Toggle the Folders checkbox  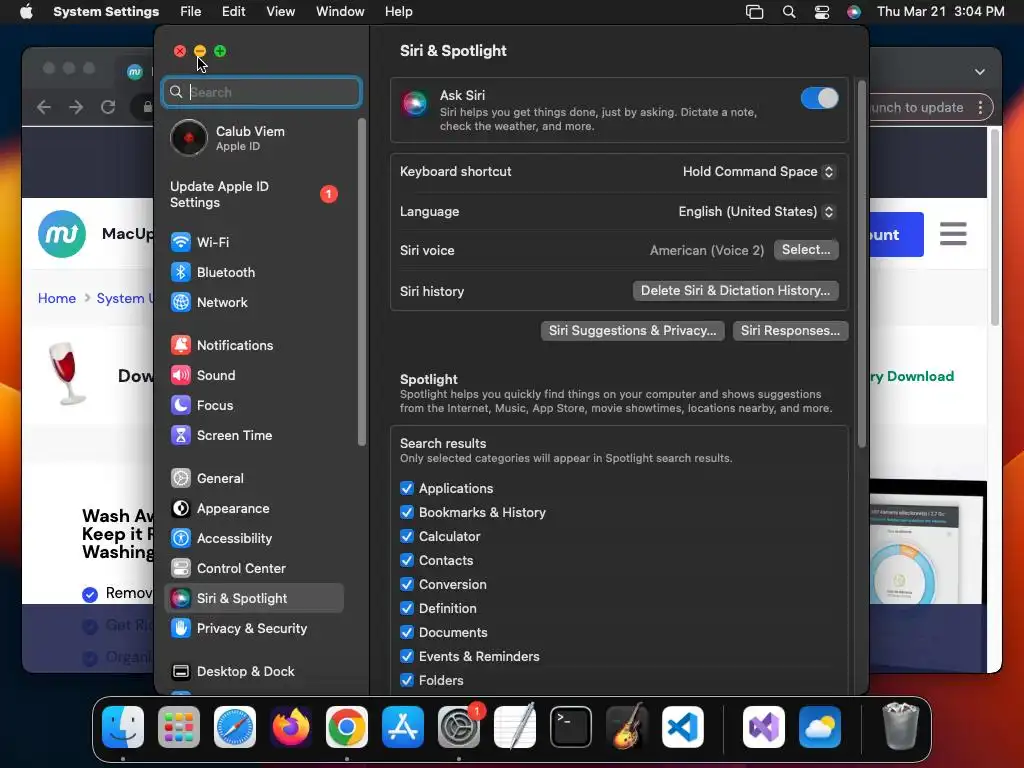pos(407,680)
